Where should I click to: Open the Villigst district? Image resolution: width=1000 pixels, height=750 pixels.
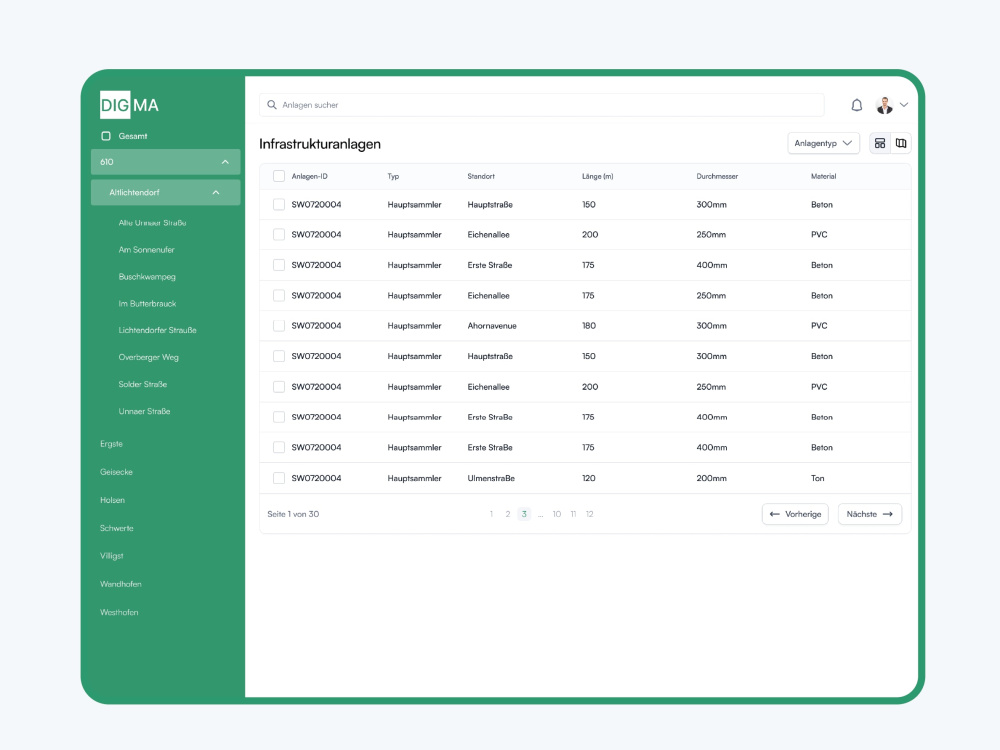coord(112,556)
